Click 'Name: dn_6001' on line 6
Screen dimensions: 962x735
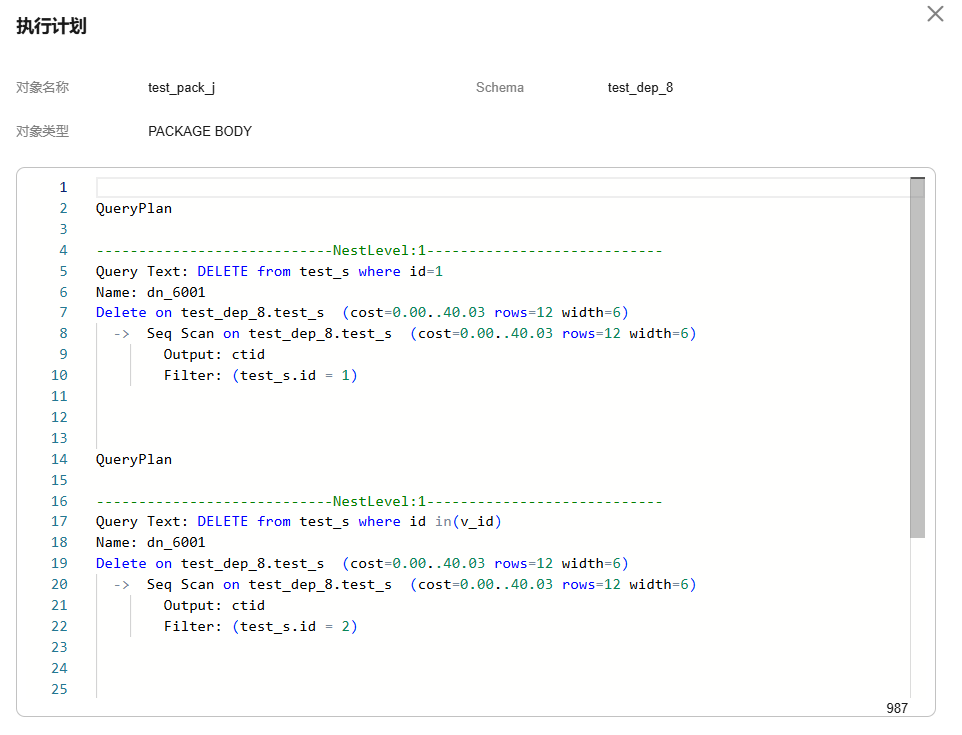pyautogui.click(x=150, y=292)
